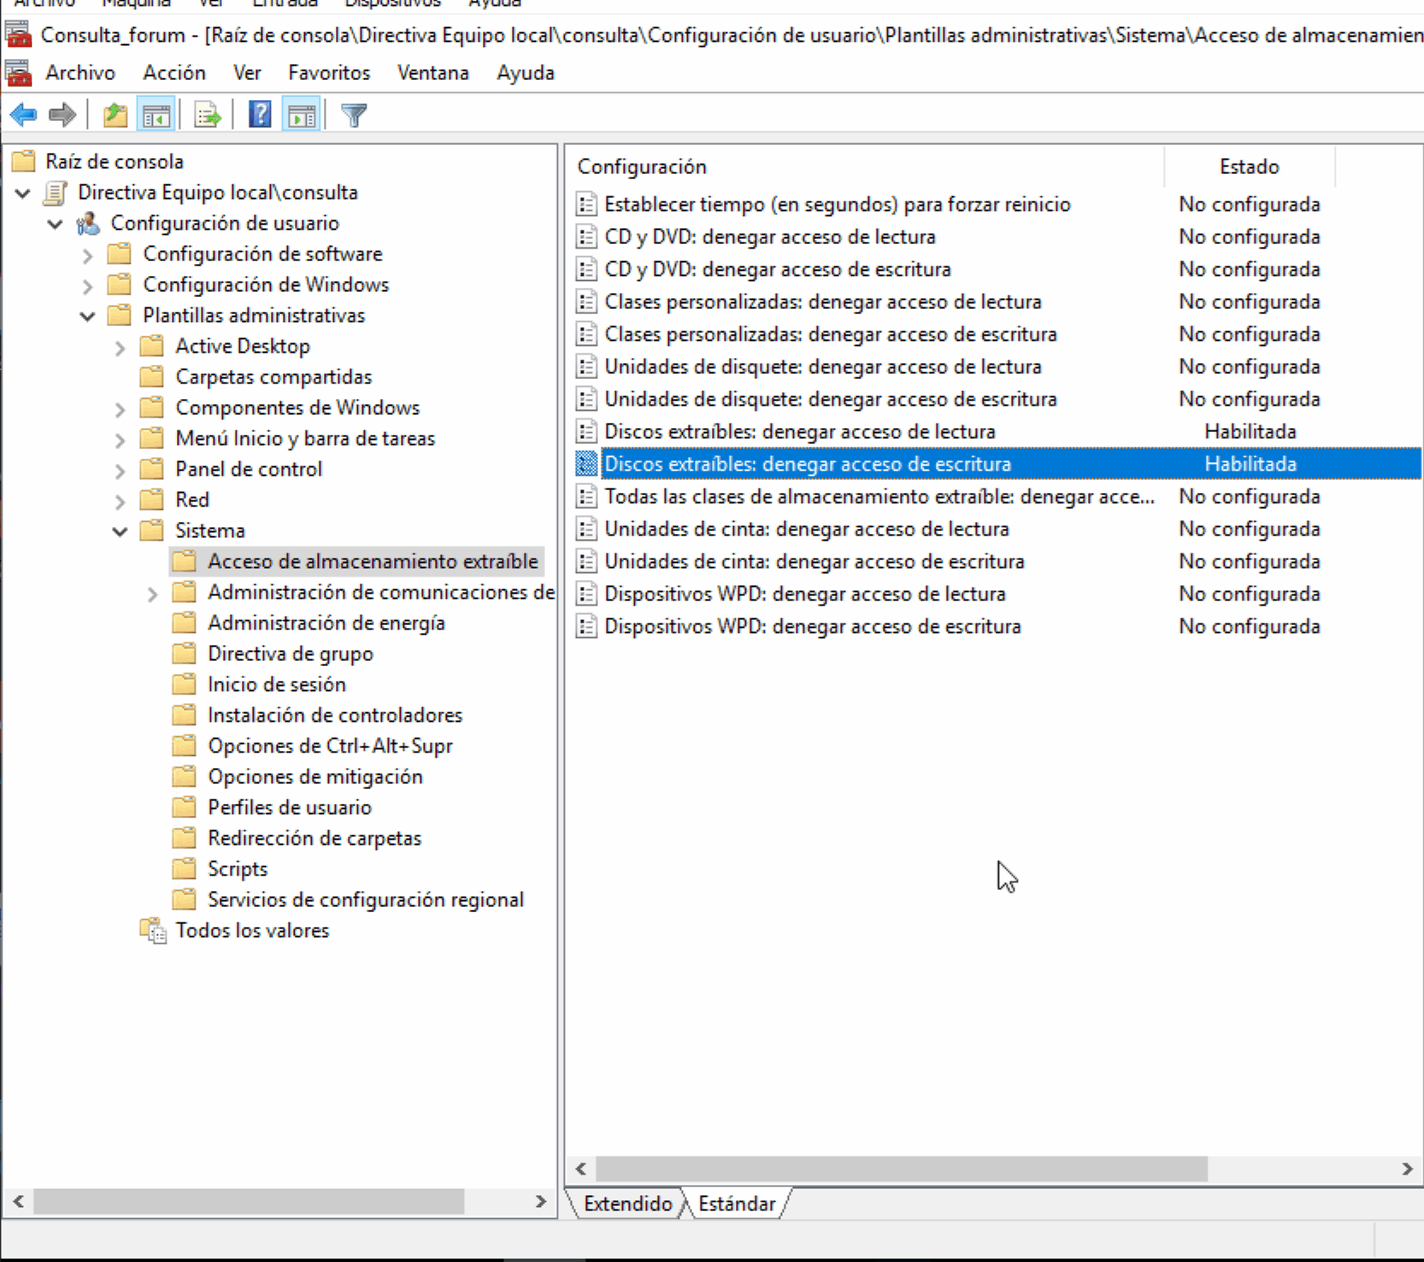Collapse the Sistema node
The height and width of the screenshot is (1262, 1424).
click(120, 531)
